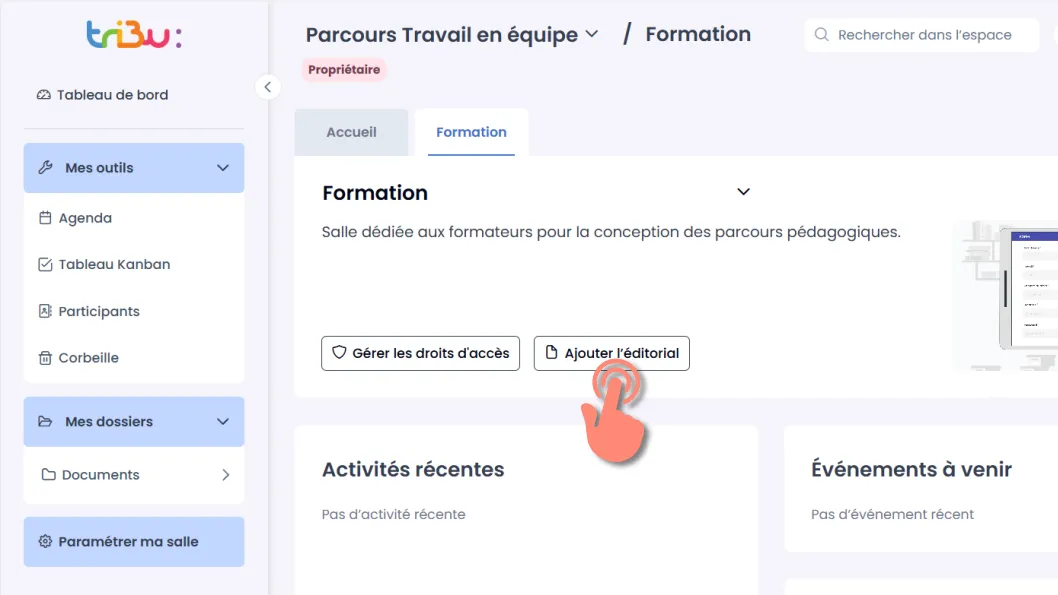Click the Corbeille trash icon
The height and width of the screenshot is (595, 1058).
pyautogui.click(x=45, y=358)
